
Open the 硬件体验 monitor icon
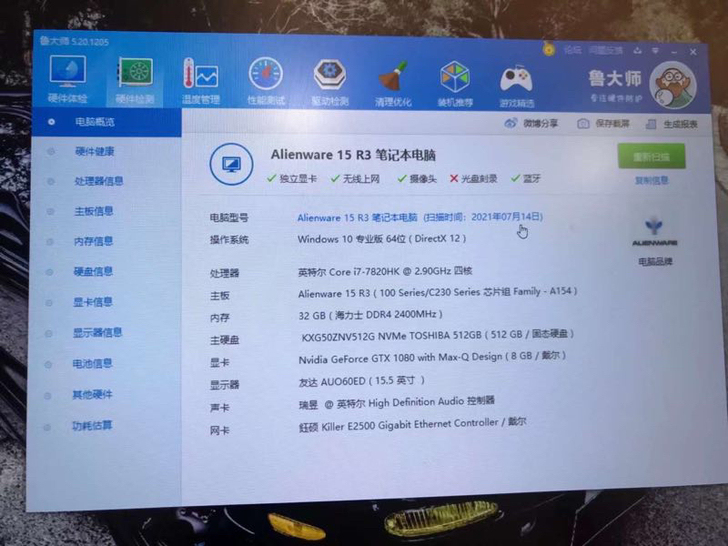click(x=67, y=71)
